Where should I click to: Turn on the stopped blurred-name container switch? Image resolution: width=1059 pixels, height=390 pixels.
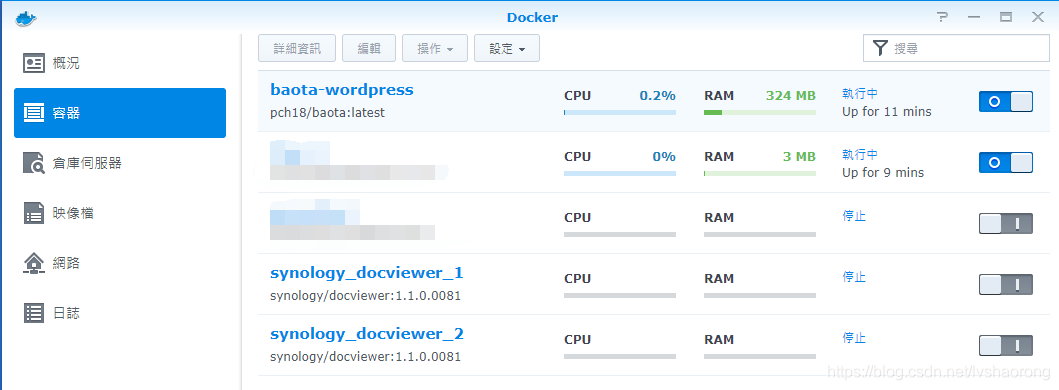pos(1006,223)
